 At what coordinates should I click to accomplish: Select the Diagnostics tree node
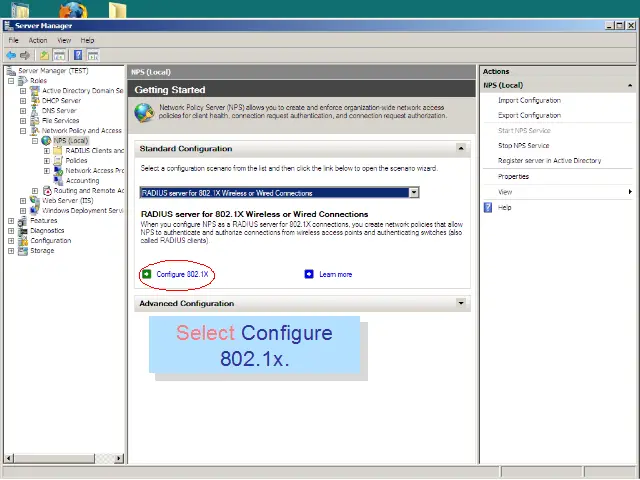click(x=47, y=231)
